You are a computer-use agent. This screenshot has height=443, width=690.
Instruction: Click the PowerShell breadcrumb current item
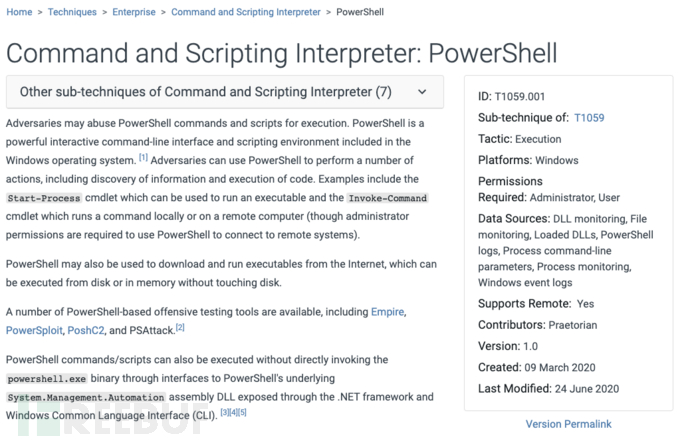[x=360, y=12]
